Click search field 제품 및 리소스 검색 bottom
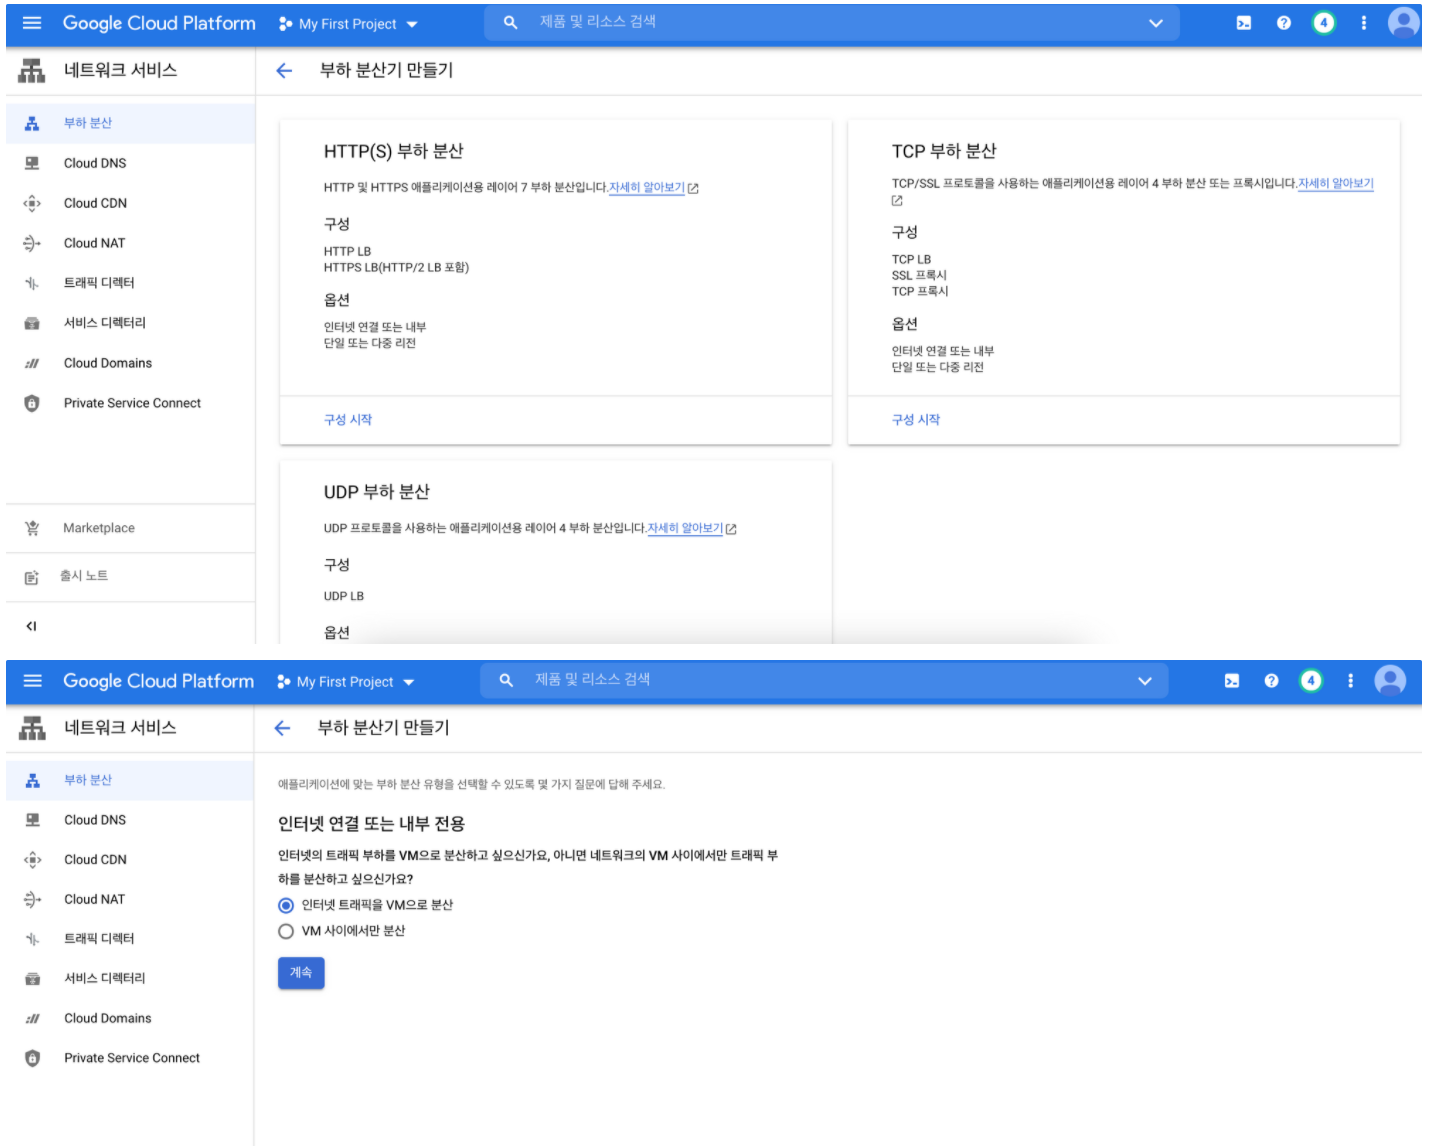 point(826,680)
